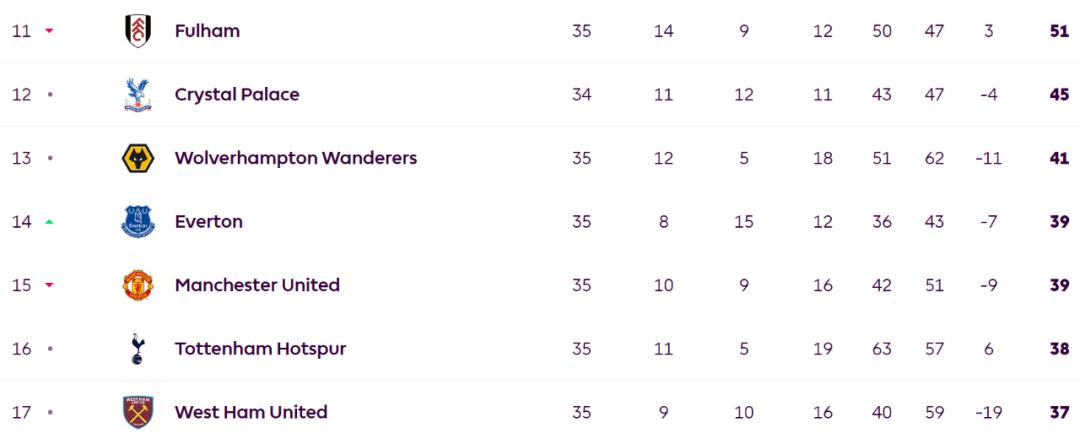Click the Crystal Palace eagle crest
The height and width of the screenshot is (439, 1080).
138,94
